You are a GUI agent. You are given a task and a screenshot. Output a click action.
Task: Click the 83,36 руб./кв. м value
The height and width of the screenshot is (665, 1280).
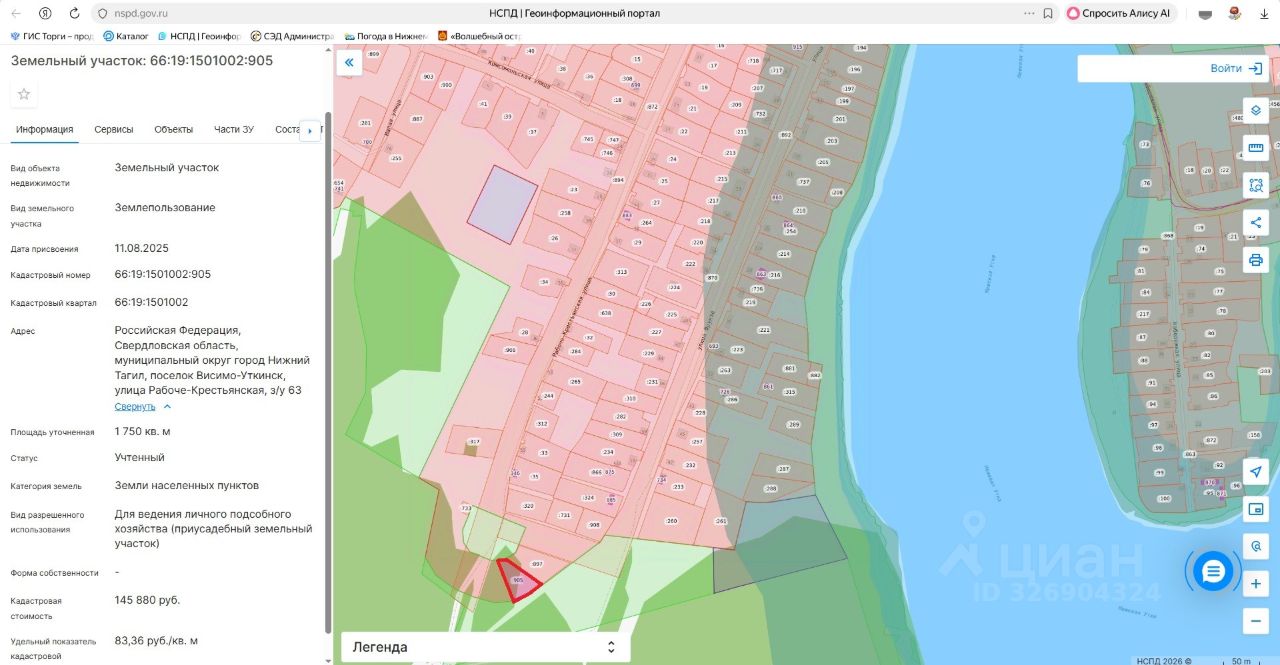[156, 640]
